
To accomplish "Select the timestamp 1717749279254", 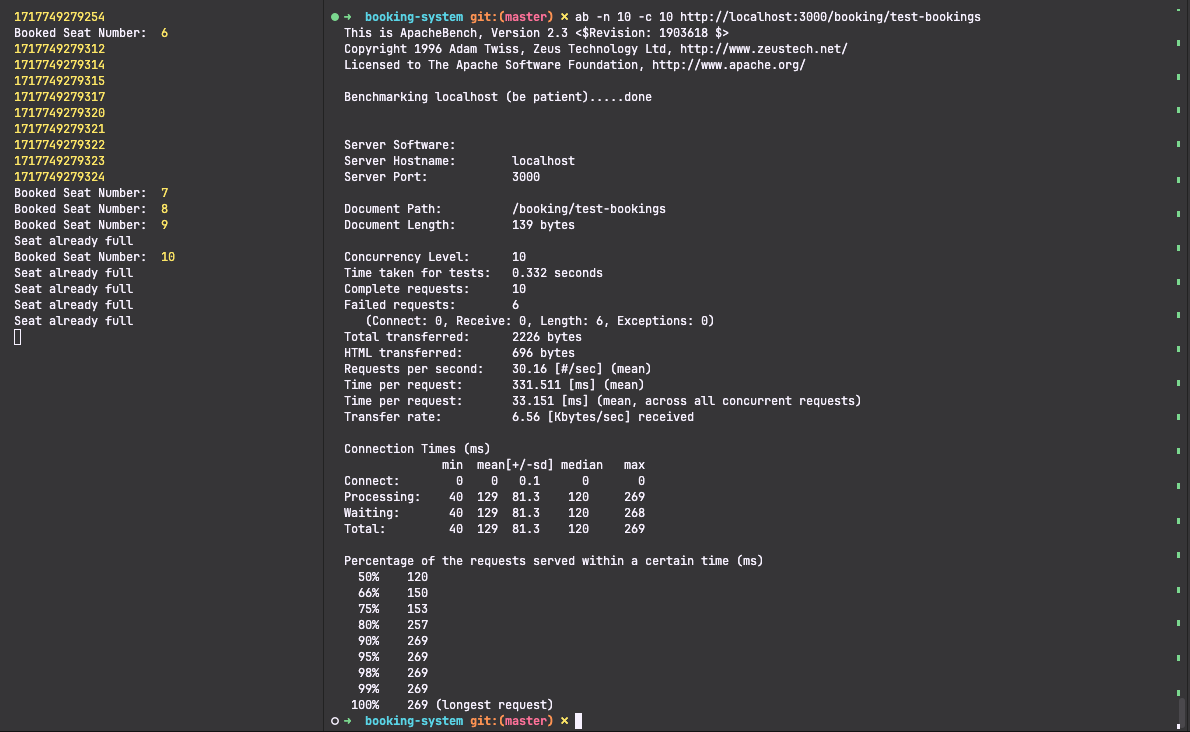I will (59, 17).
